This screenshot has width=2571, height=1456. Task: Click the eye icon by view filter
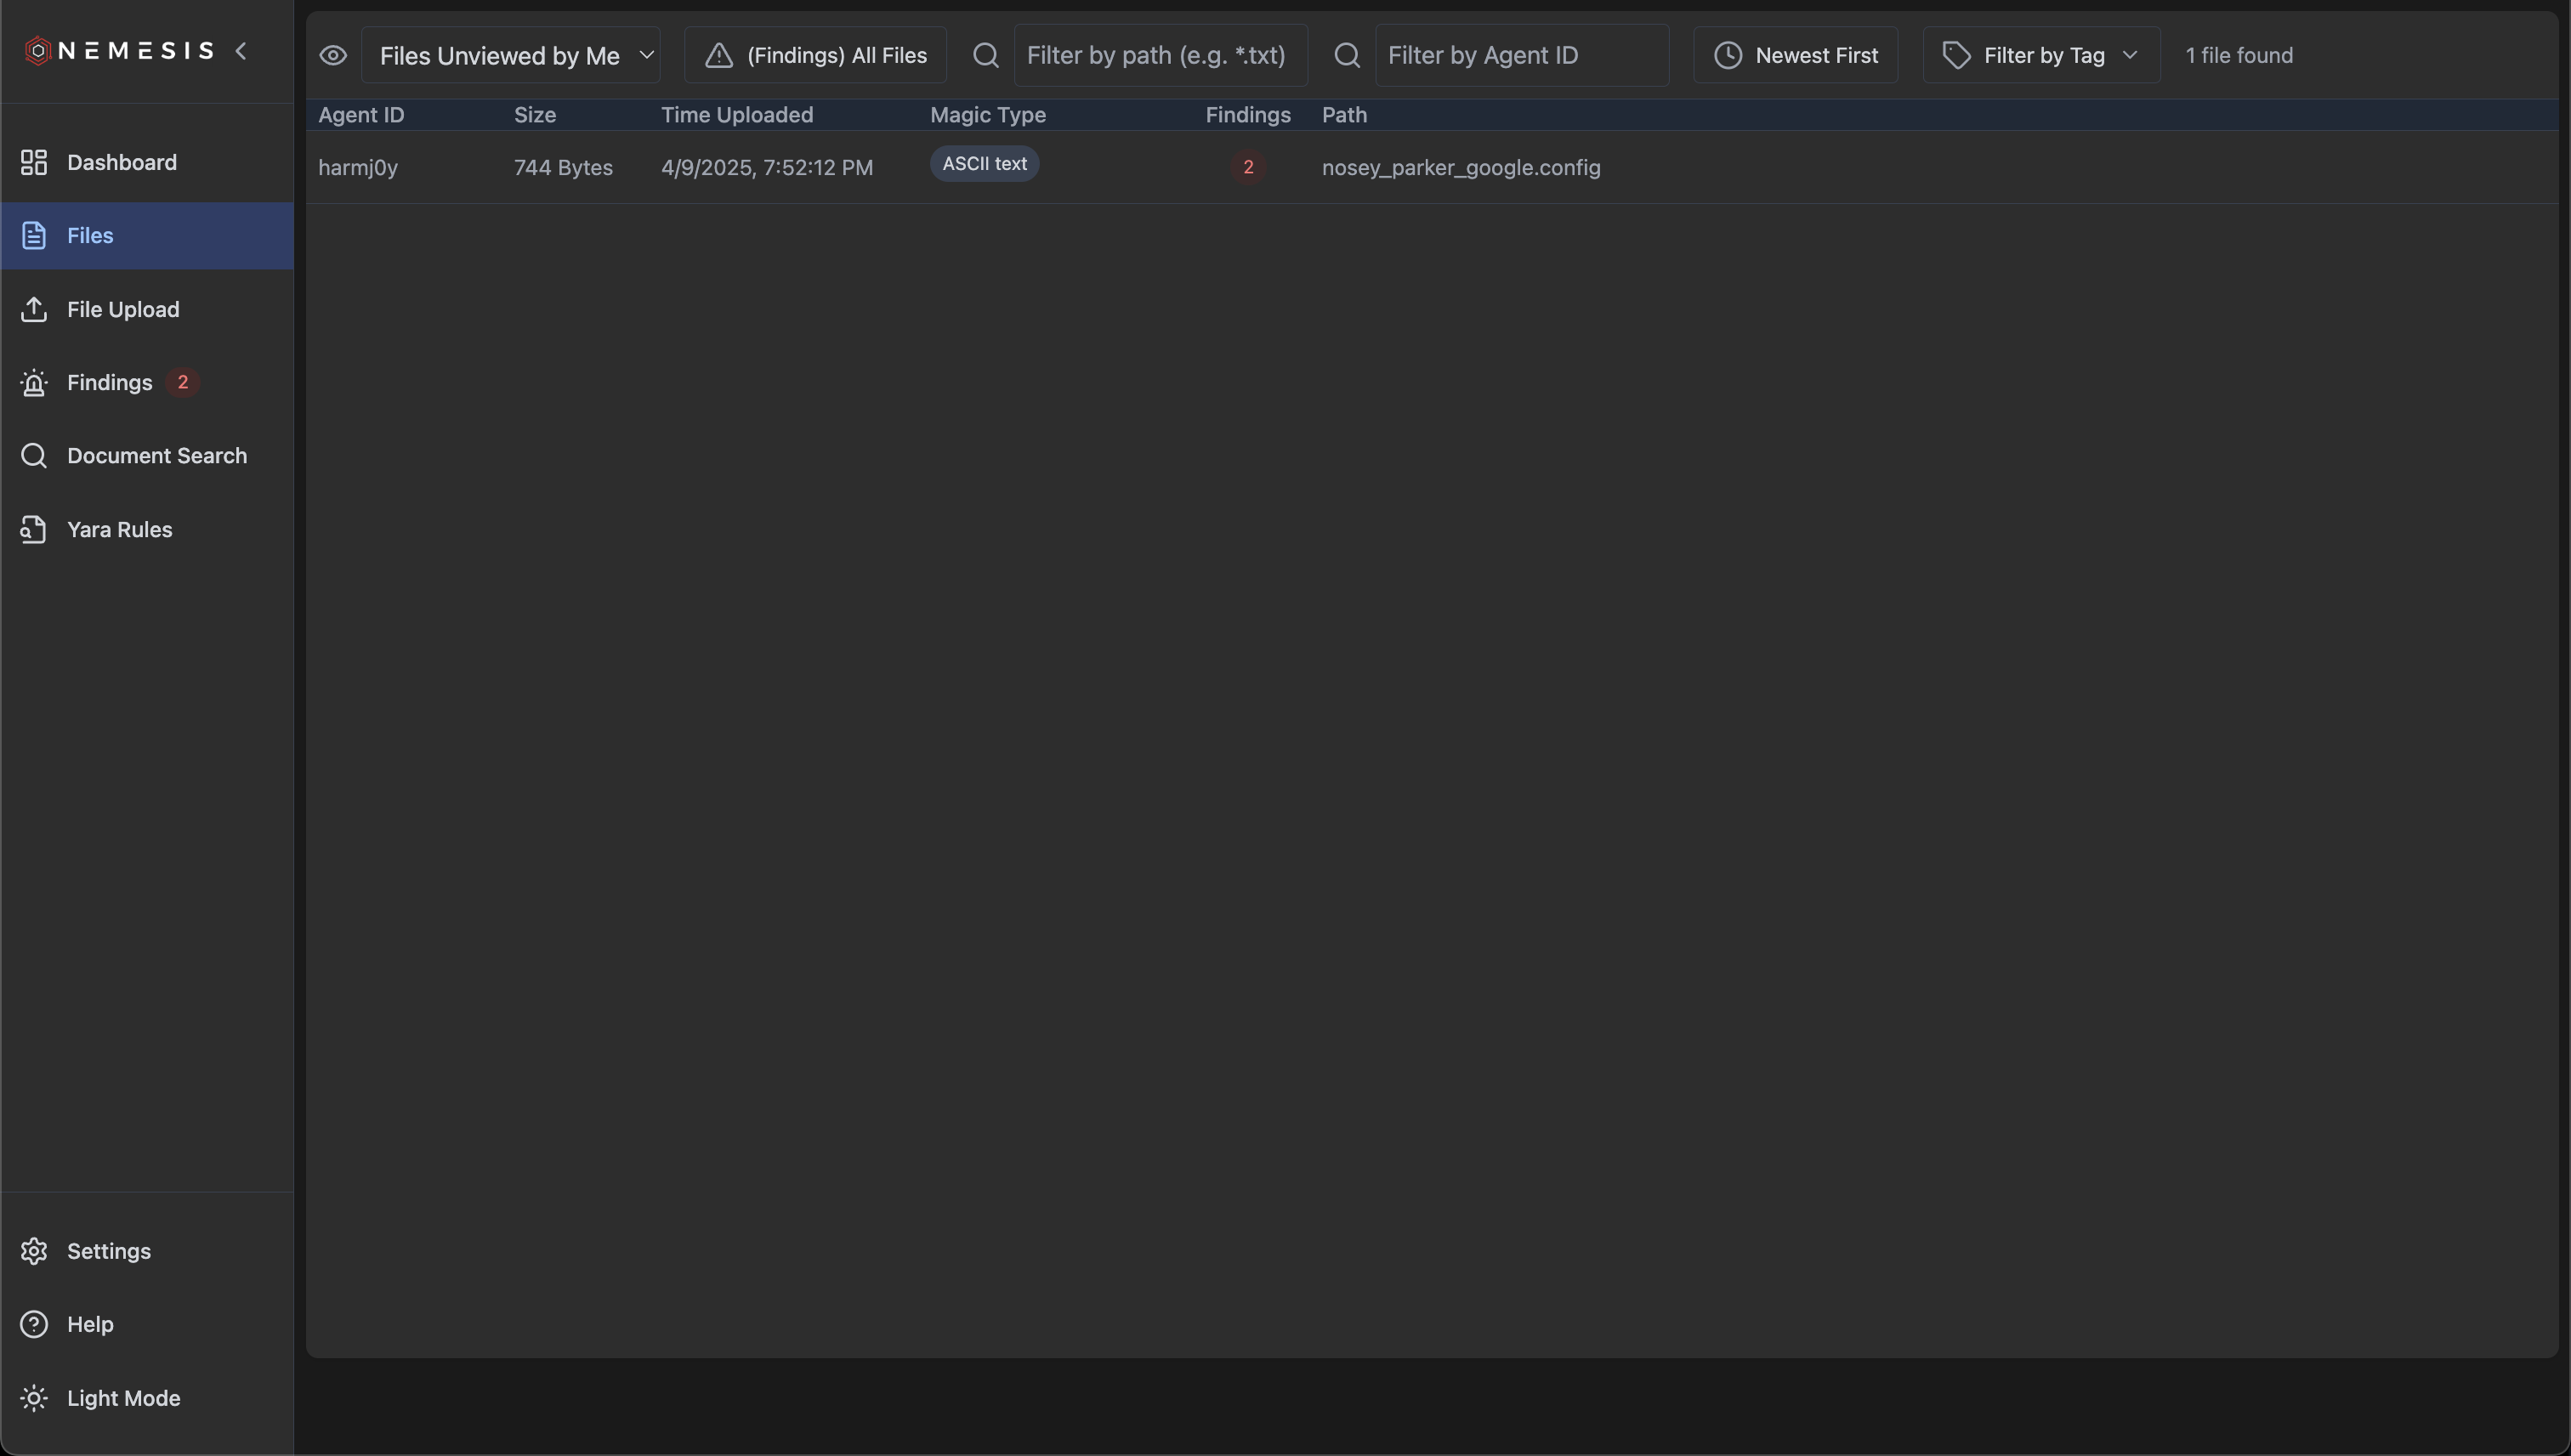[x=333, y=56]
